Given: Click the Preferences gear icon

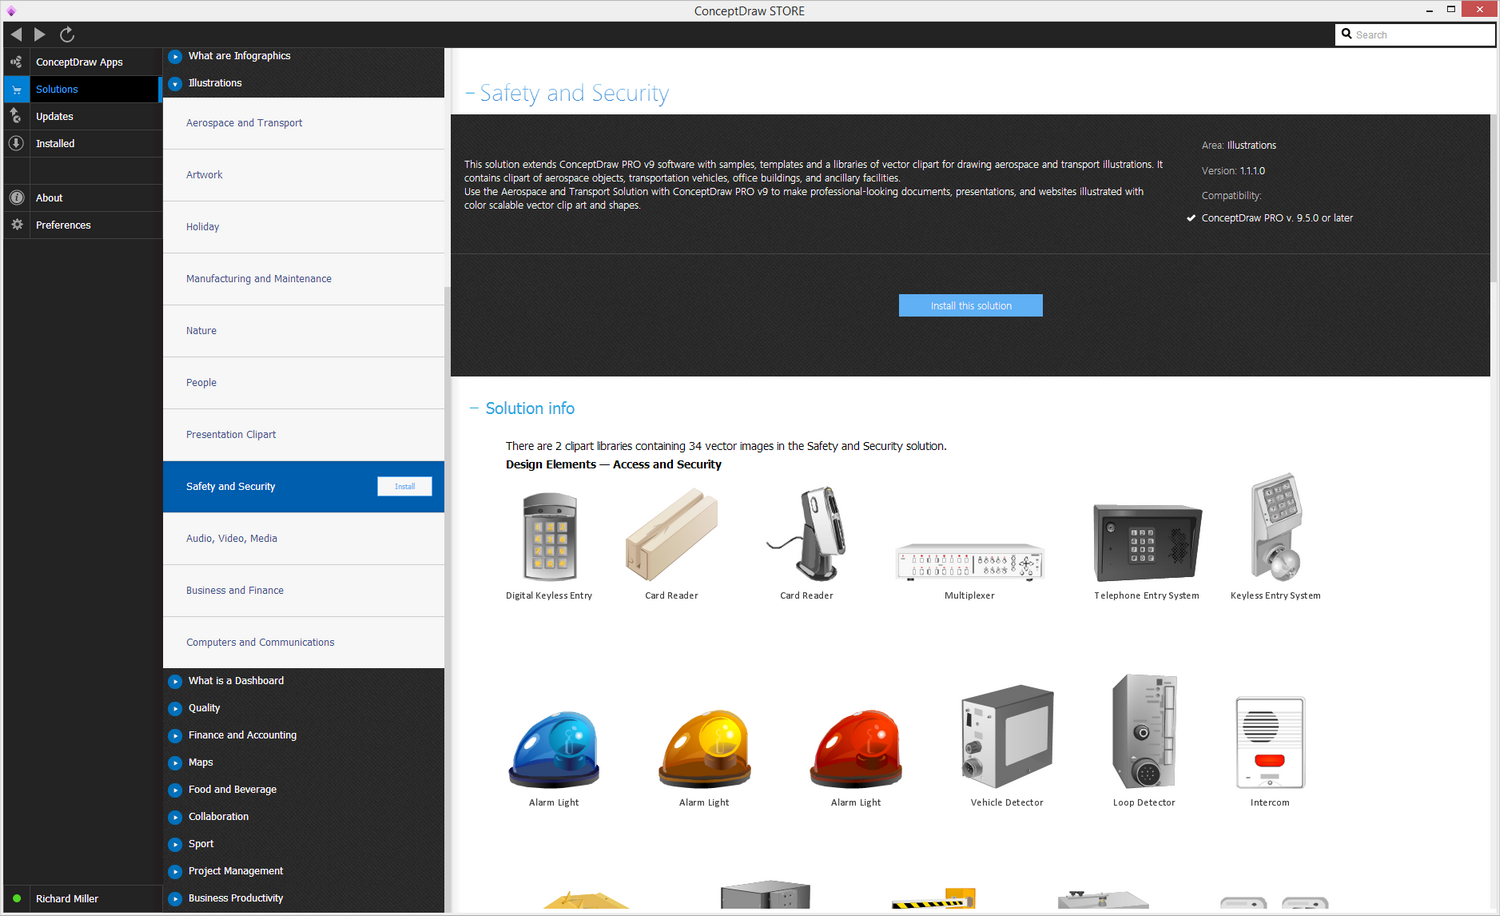Looking at the screenshot, I should click(x=16, y=225).
